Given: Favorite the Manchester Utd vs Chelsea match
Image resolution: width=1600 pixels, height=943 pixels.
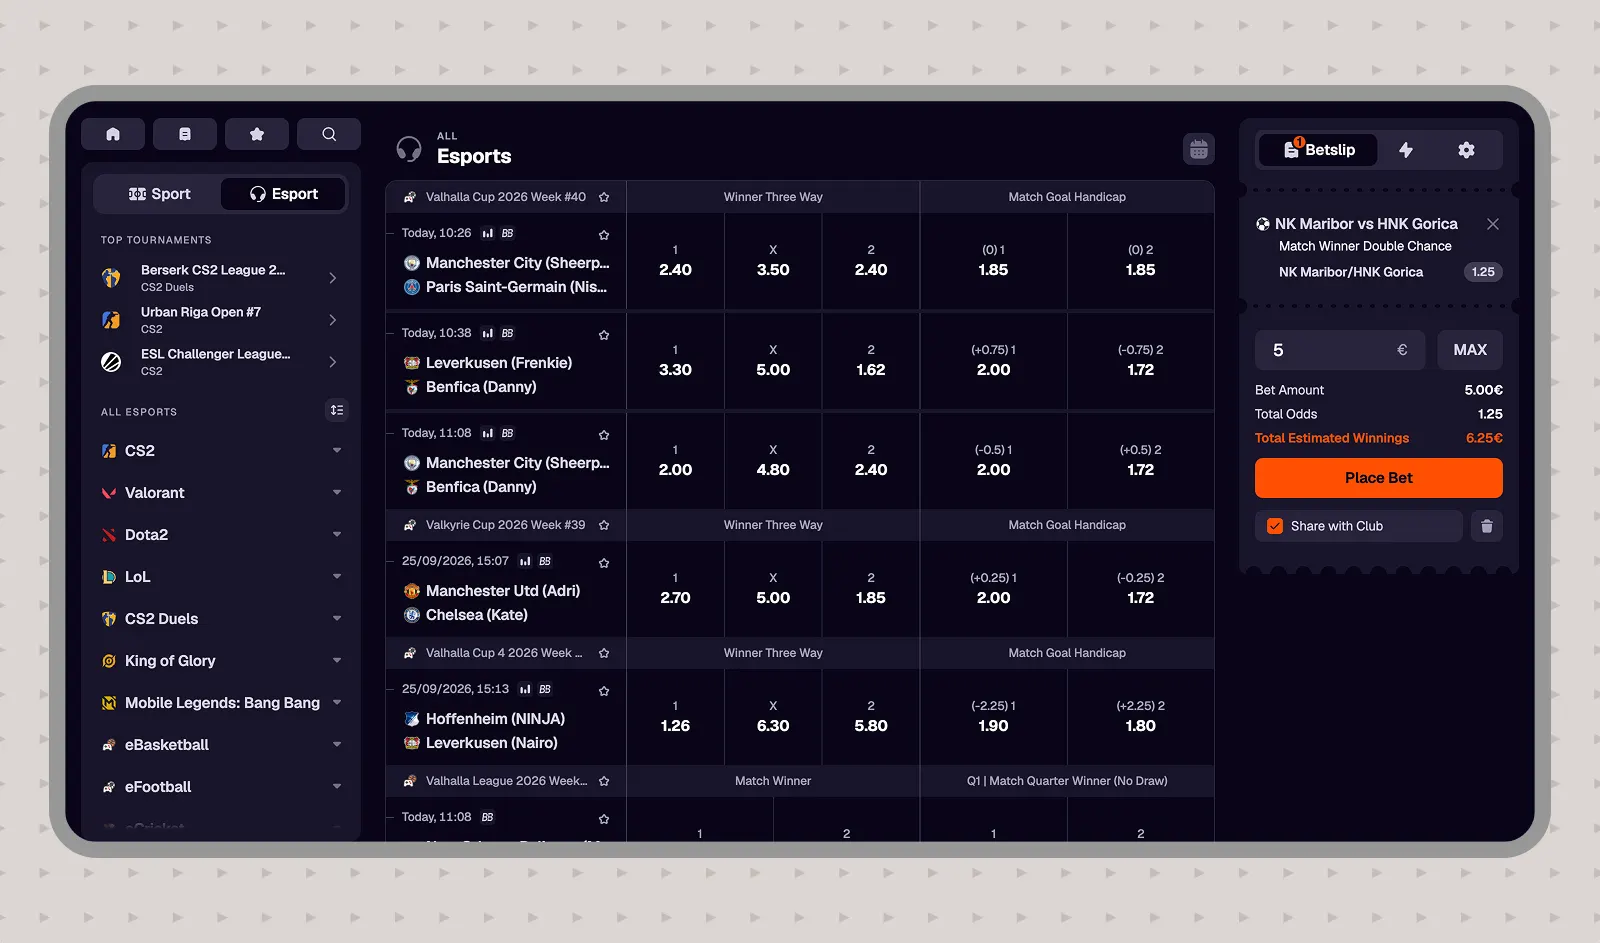Looking at the screenshot, I should (x=604, y=563).
